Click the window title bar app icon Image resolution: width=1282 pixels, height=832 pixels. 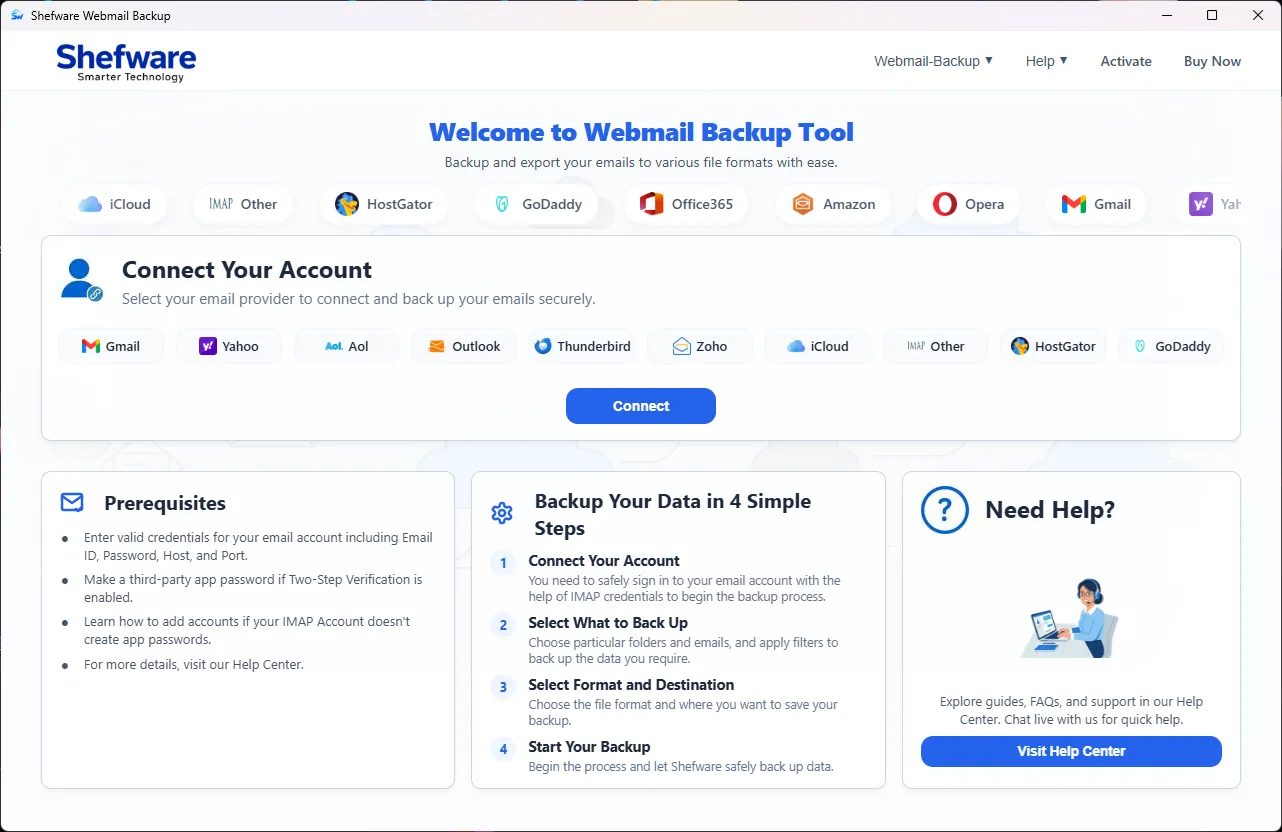(x=17, y=15)
